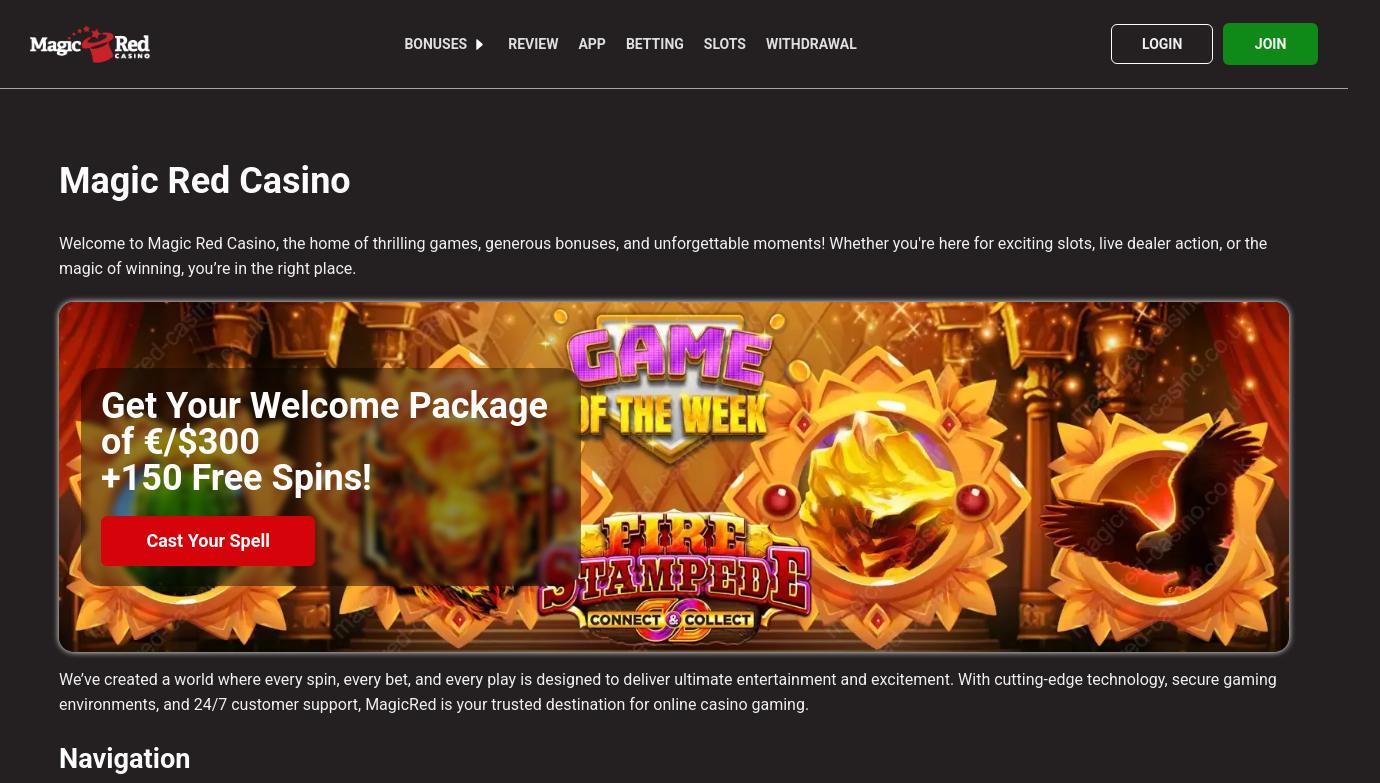Click the Navigation section heading
Image resolution: width=1380 pixels, height=783 pixels.
[125, 759]
